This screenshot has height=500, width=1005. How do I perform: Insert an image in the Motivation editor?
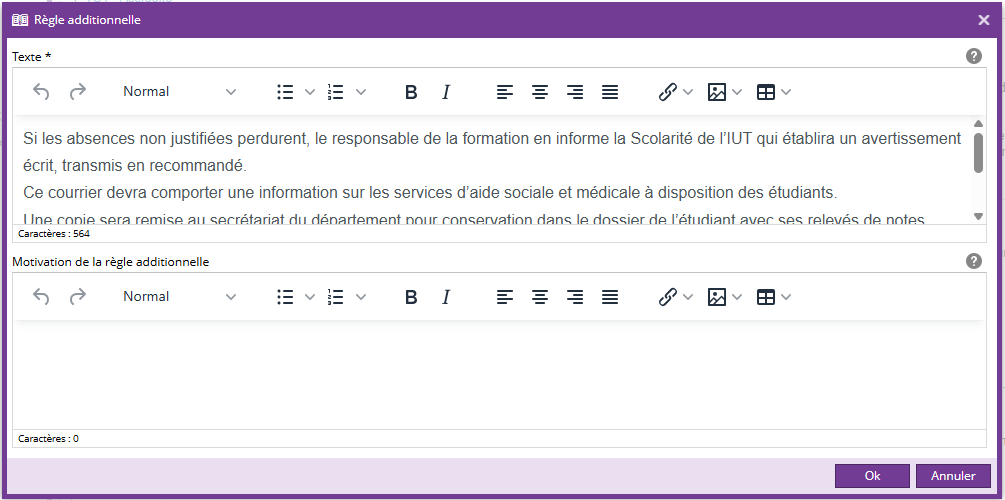click(x=717, y=297)
